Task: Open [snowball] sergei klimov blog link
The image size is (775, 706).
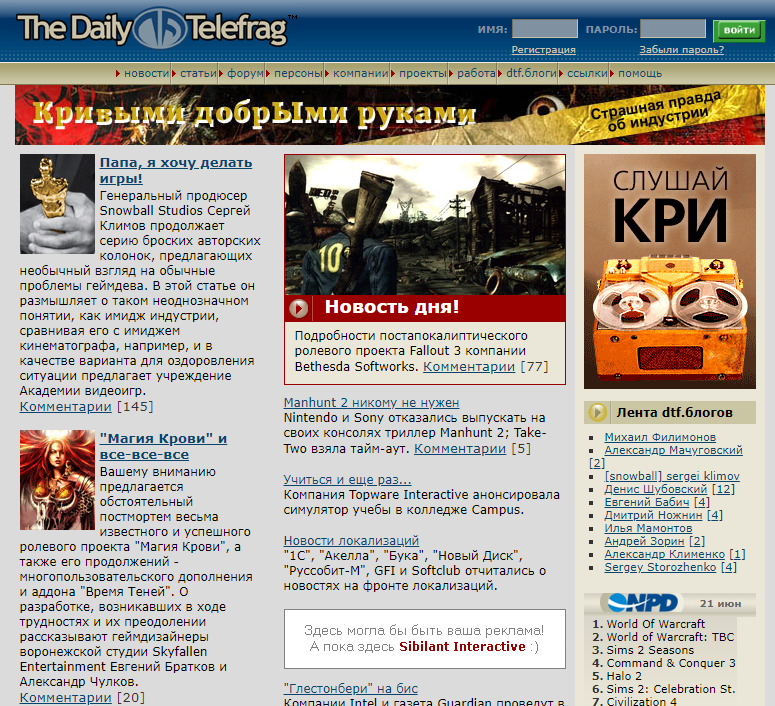Action: [672, 476]
